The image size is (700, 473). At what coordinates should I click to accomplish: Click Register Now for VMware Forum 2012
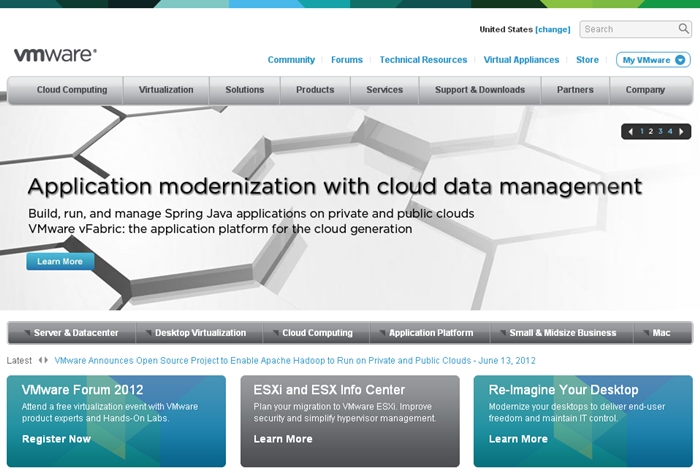[56, 439]
